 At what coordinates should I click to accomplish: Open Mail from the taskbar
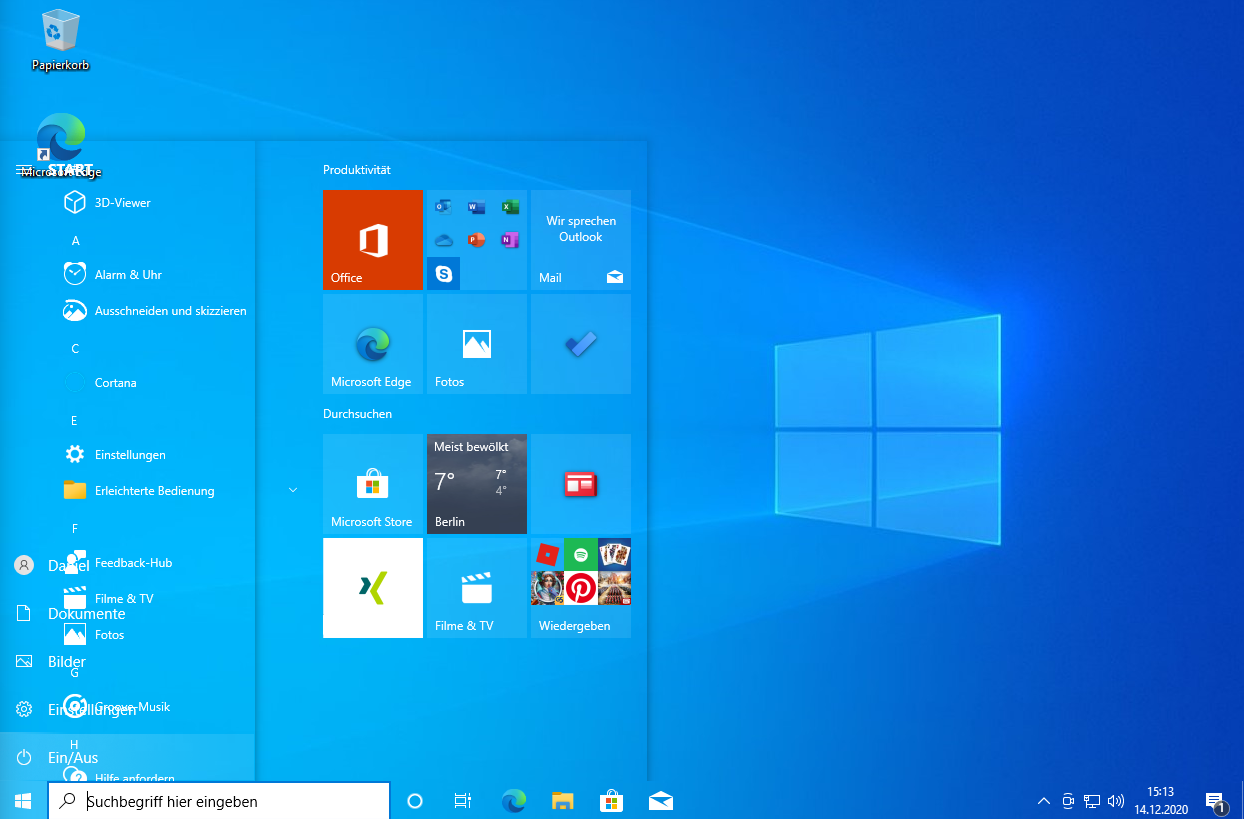pos(660,800)
